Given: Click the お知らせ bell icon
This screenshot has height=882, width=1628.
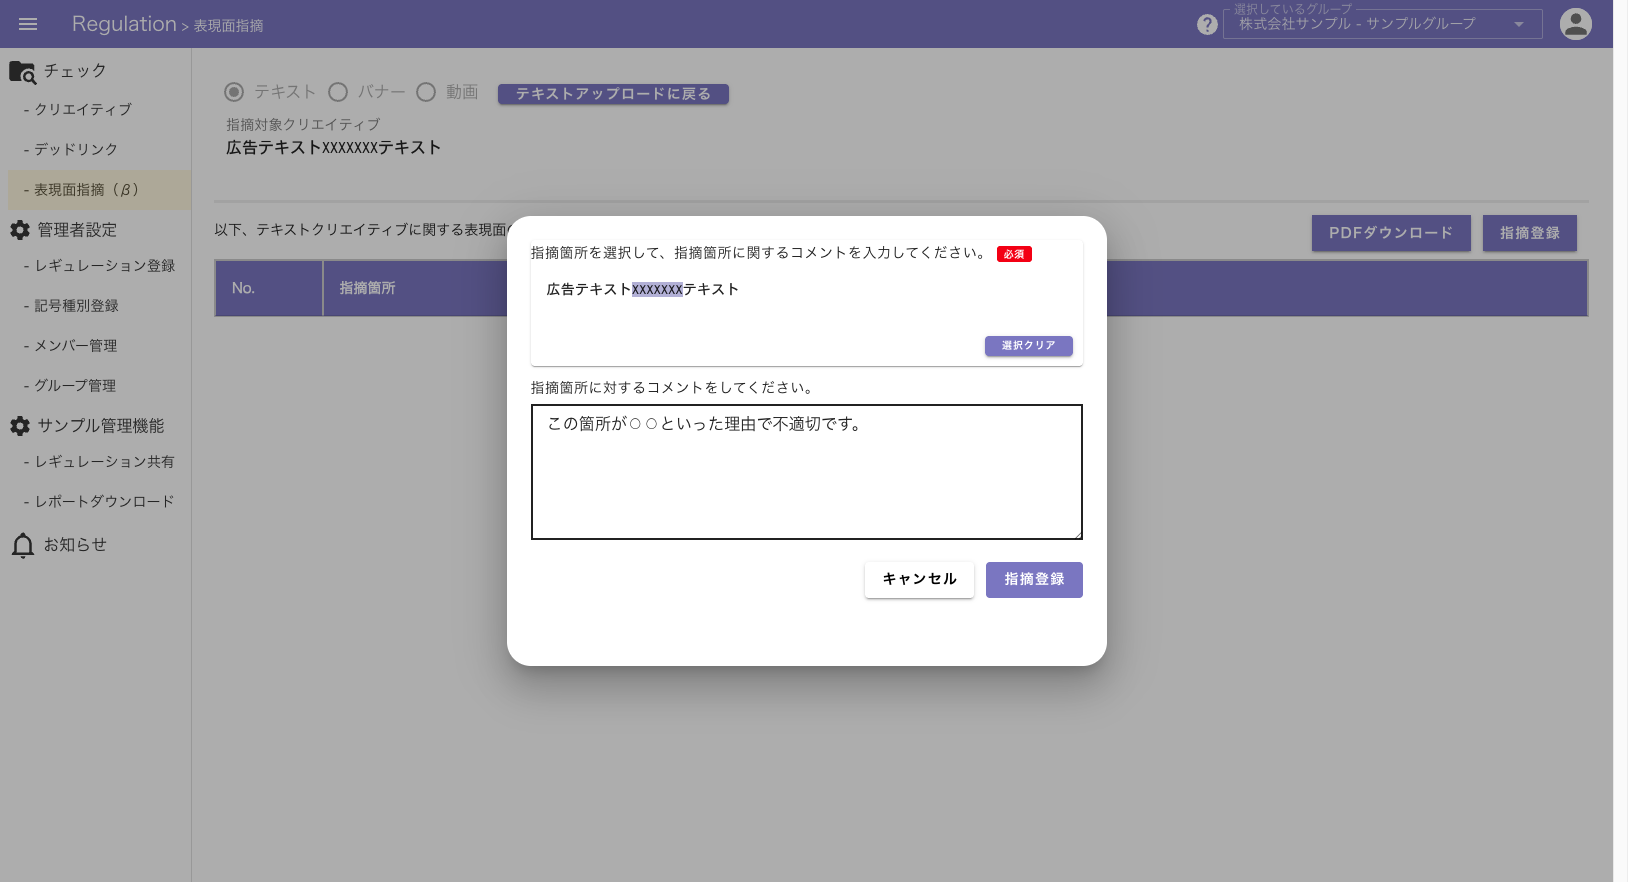Looking at the screenshot, I should pyautogui.click(x=22, y=545).
